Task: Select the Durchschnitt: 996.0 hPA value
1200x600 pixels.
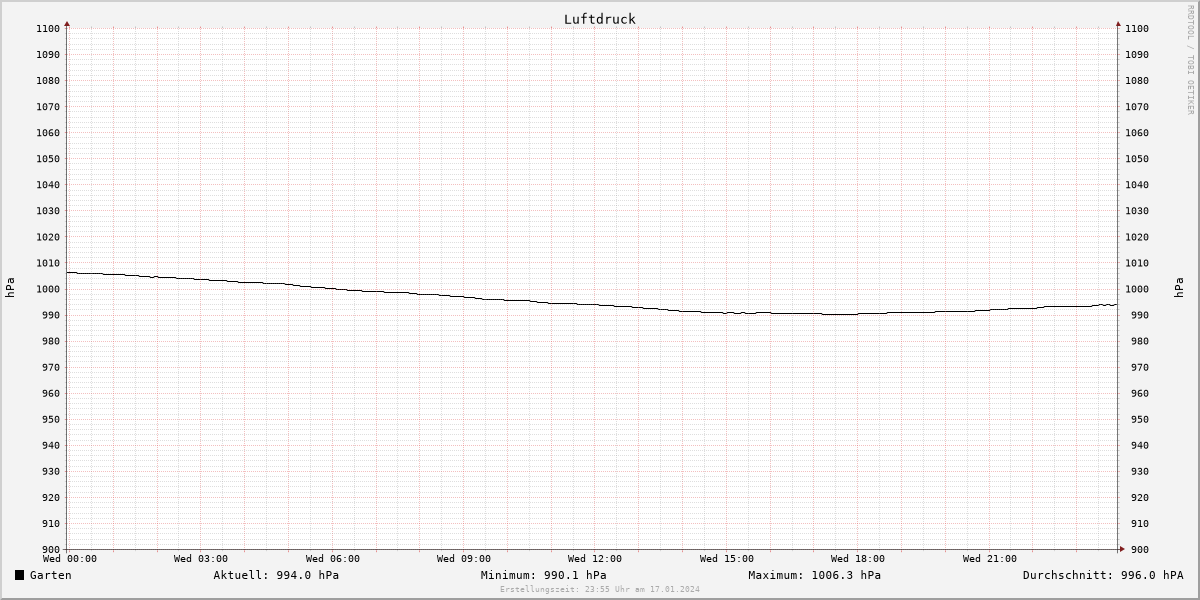Action: 1103,575
